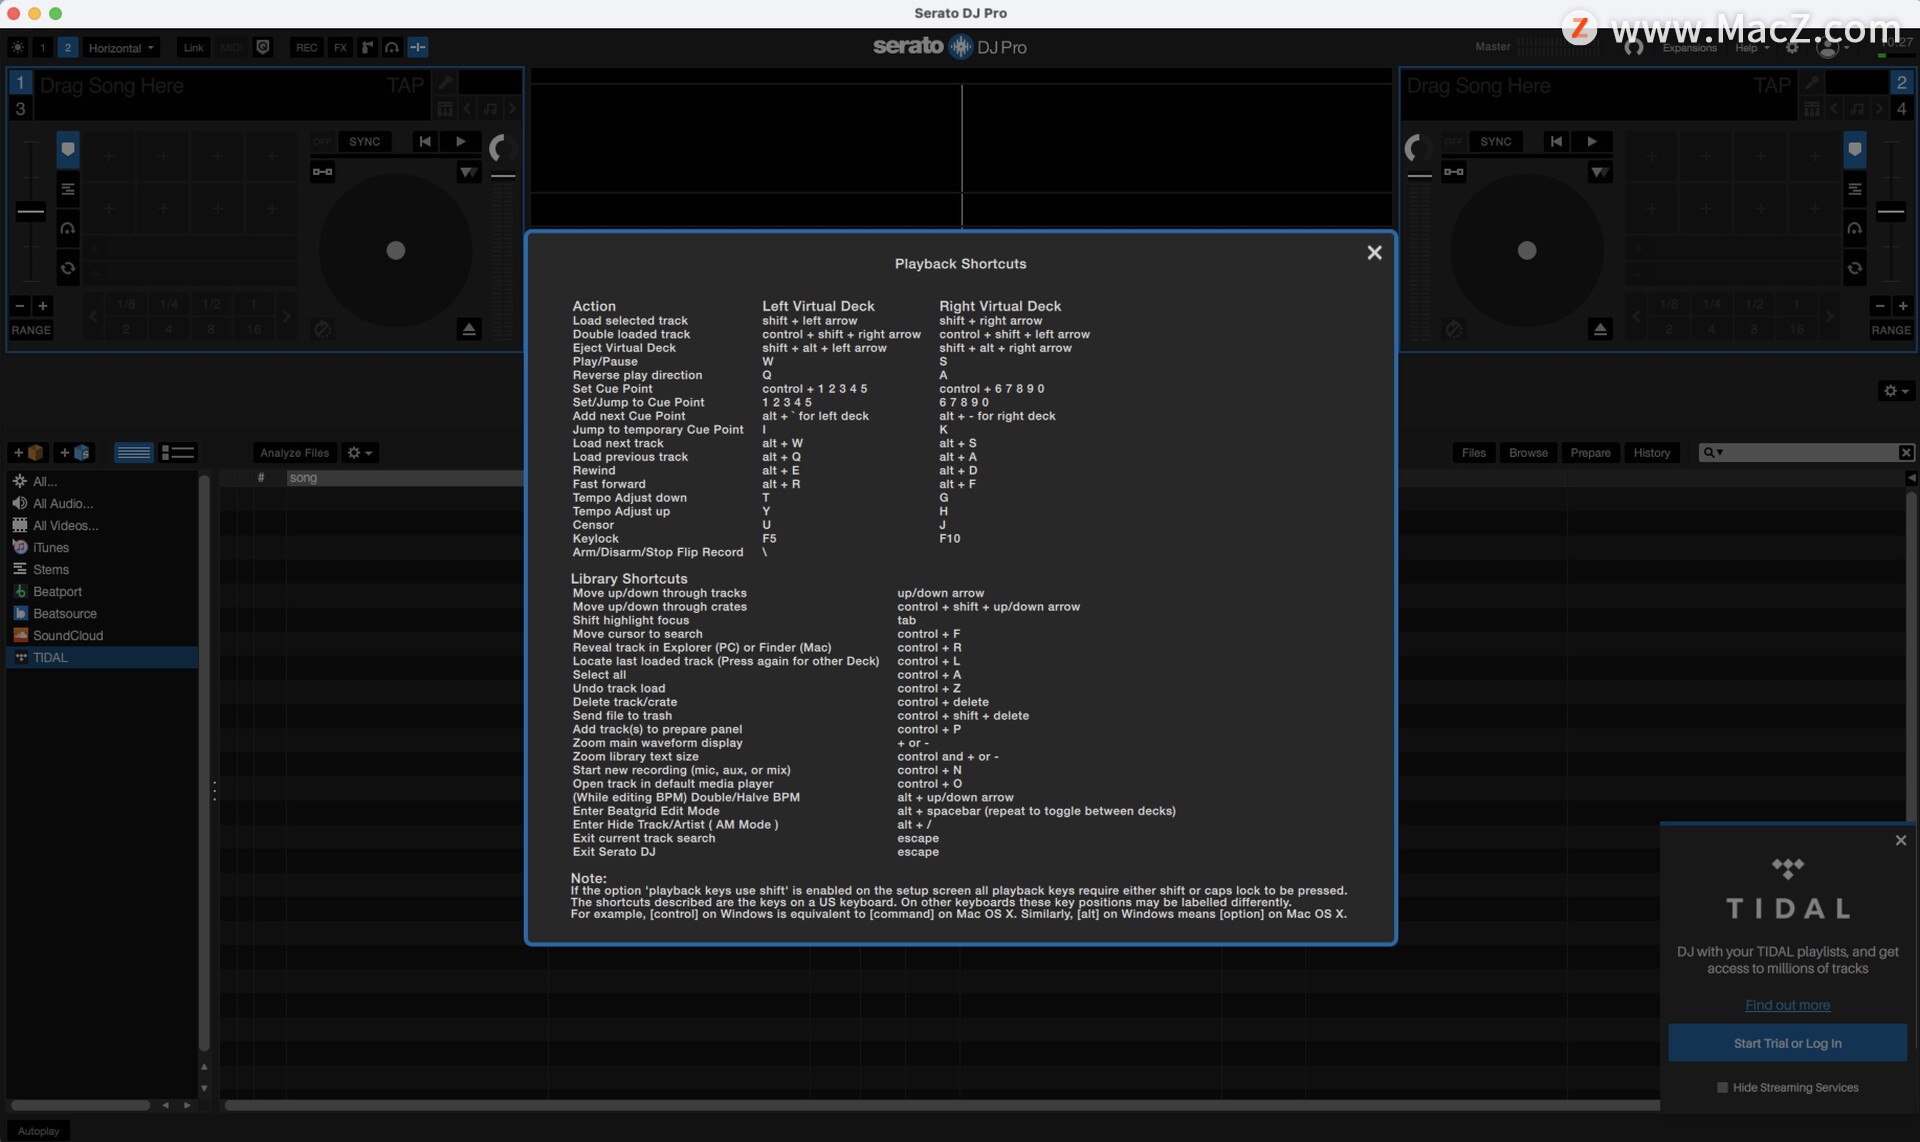Select deck 1 number on left deck
The width and height of the screenshot is (1920, 1142).
pos(20,83)
